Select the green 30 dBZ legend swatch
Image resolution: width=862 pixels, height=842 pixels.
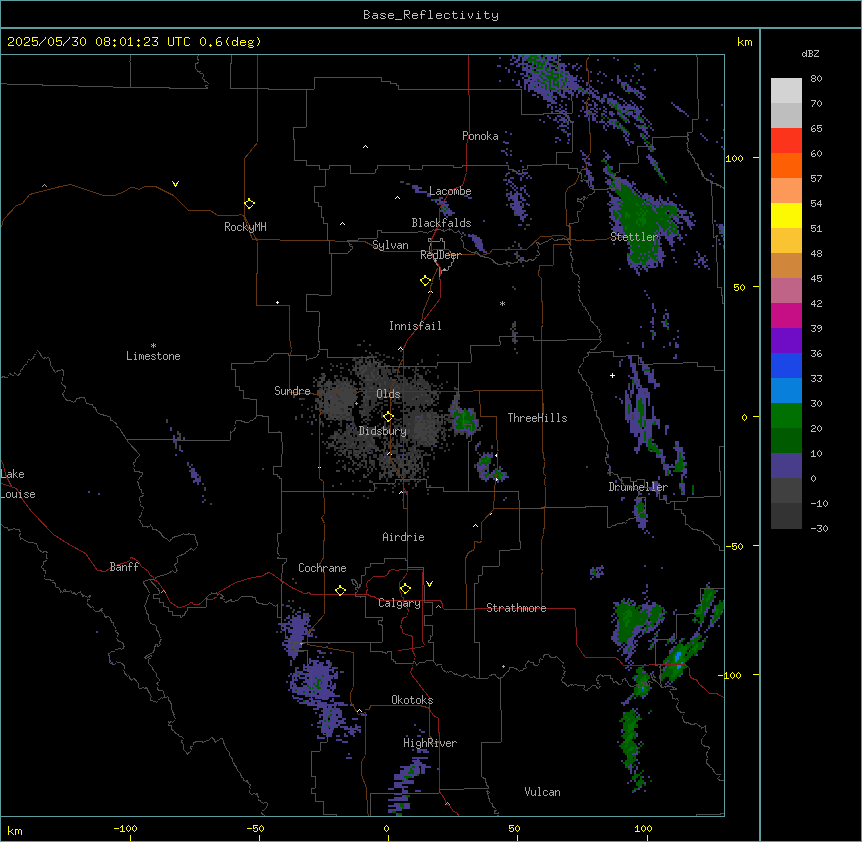(786, 416)
